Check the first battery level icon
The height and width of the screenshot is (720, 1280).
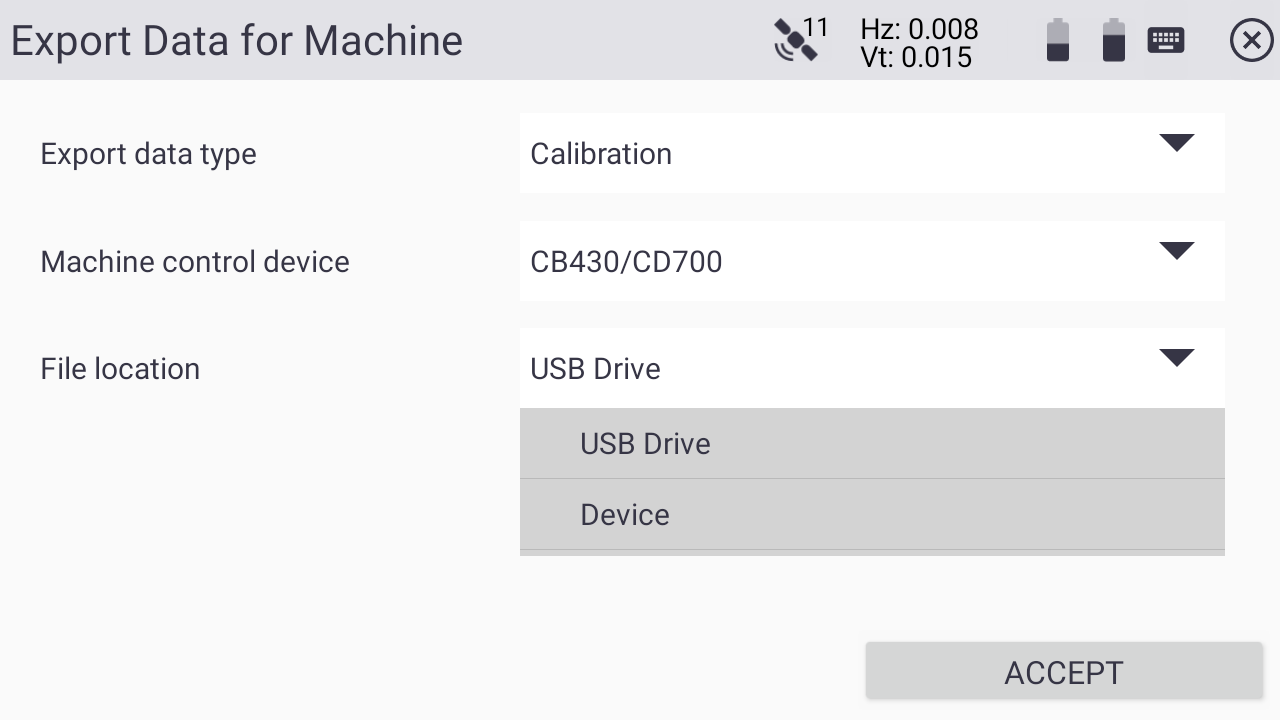[x=1058, y=41]
